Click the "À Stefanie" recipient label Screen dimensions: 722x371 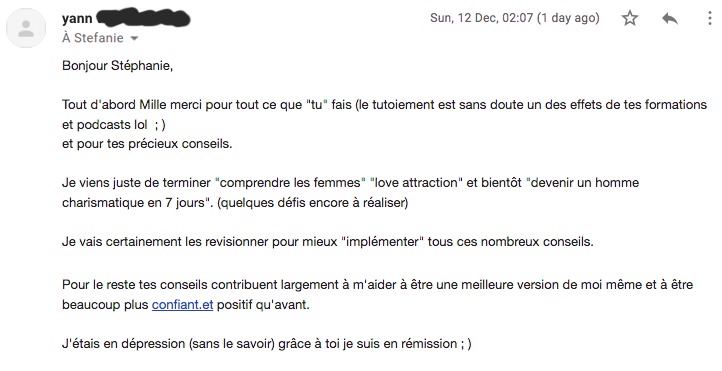[x=93, y=38]
